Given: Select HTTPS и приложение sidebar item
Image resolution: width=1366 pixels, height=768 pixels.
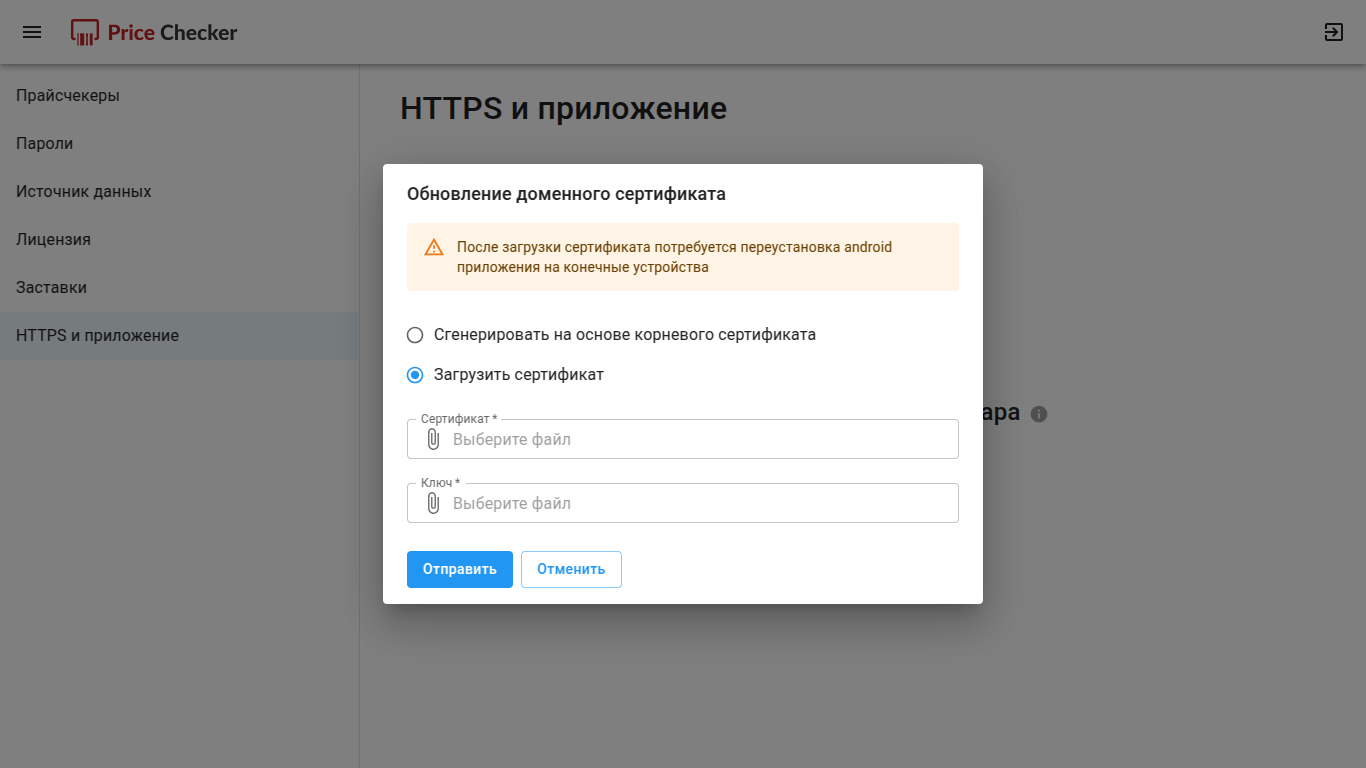Looking at the screenshot, I should coord(180,336).
